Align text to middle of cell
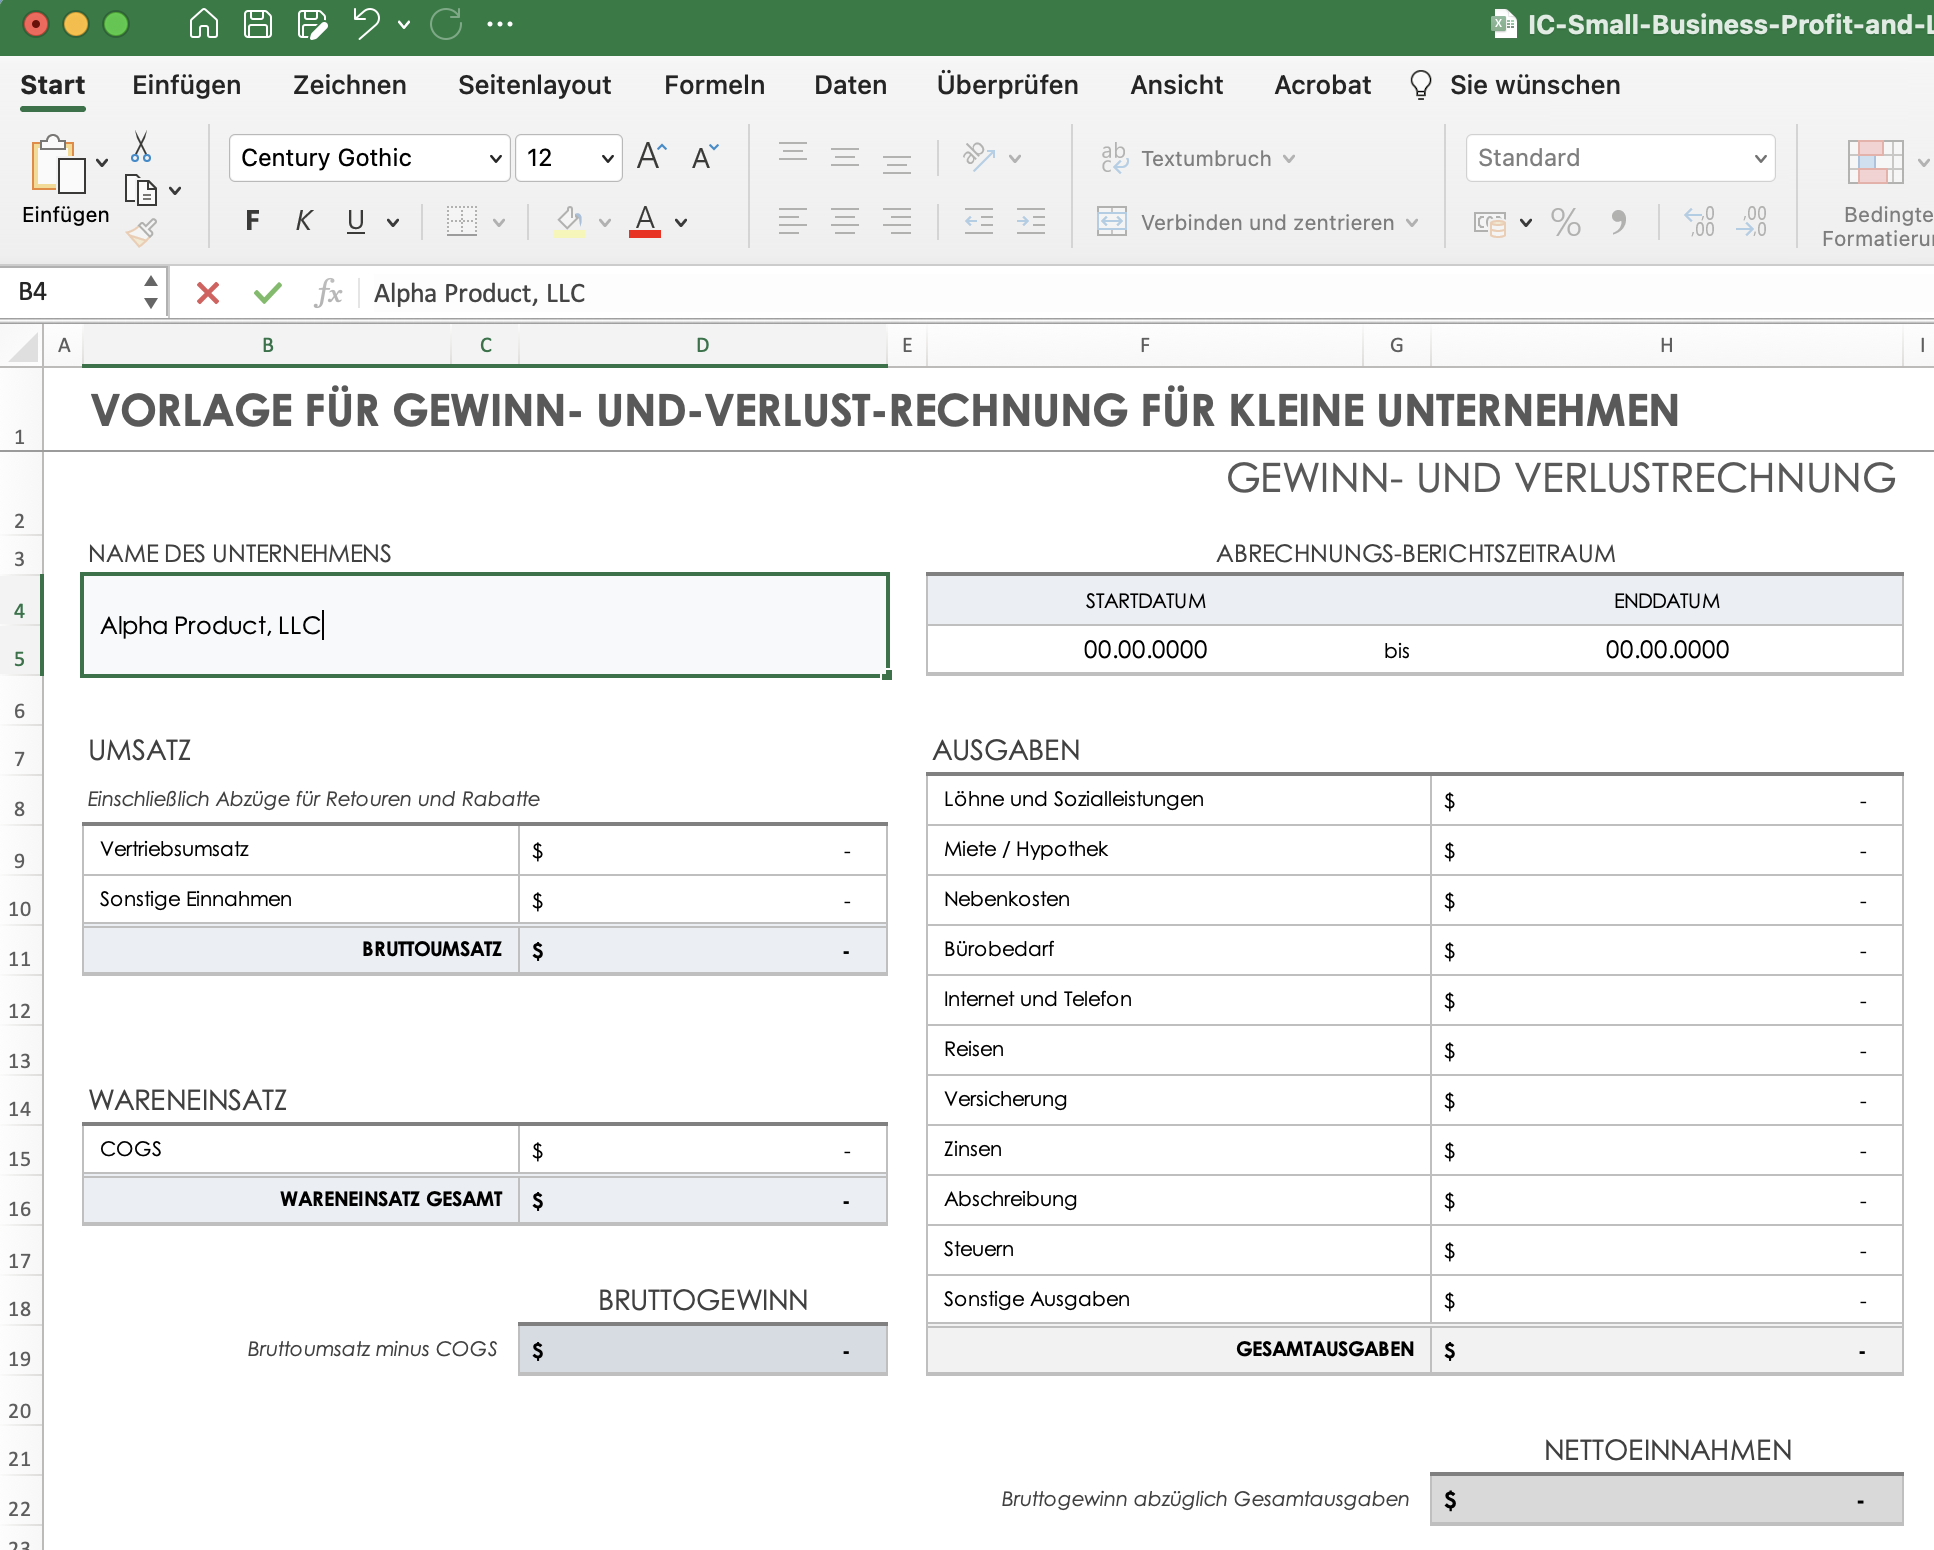Screen dimensions: 1934x1550 point(845,157)
